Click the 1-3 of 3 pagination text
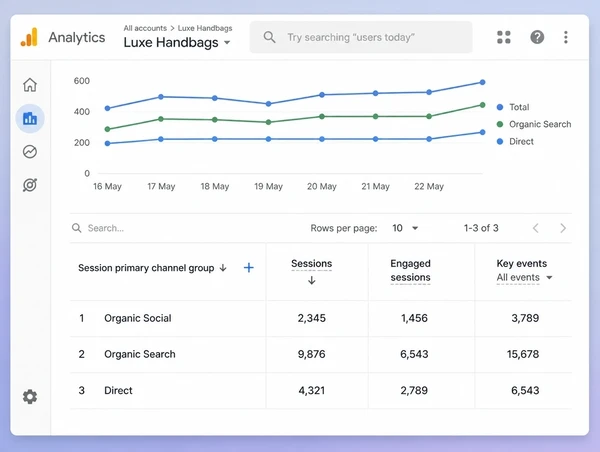Image resolution: width=600 pixels, height=452 pixels. (x=481, y=228)
